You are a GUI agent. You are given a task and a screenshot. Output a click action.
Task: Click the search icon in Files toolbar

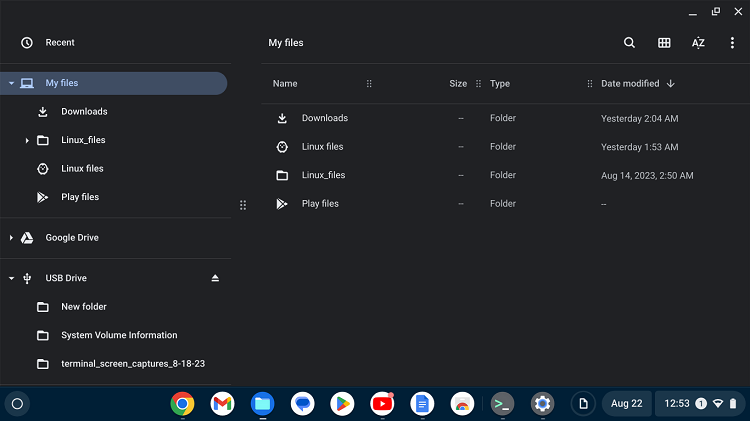pos(629,43)
